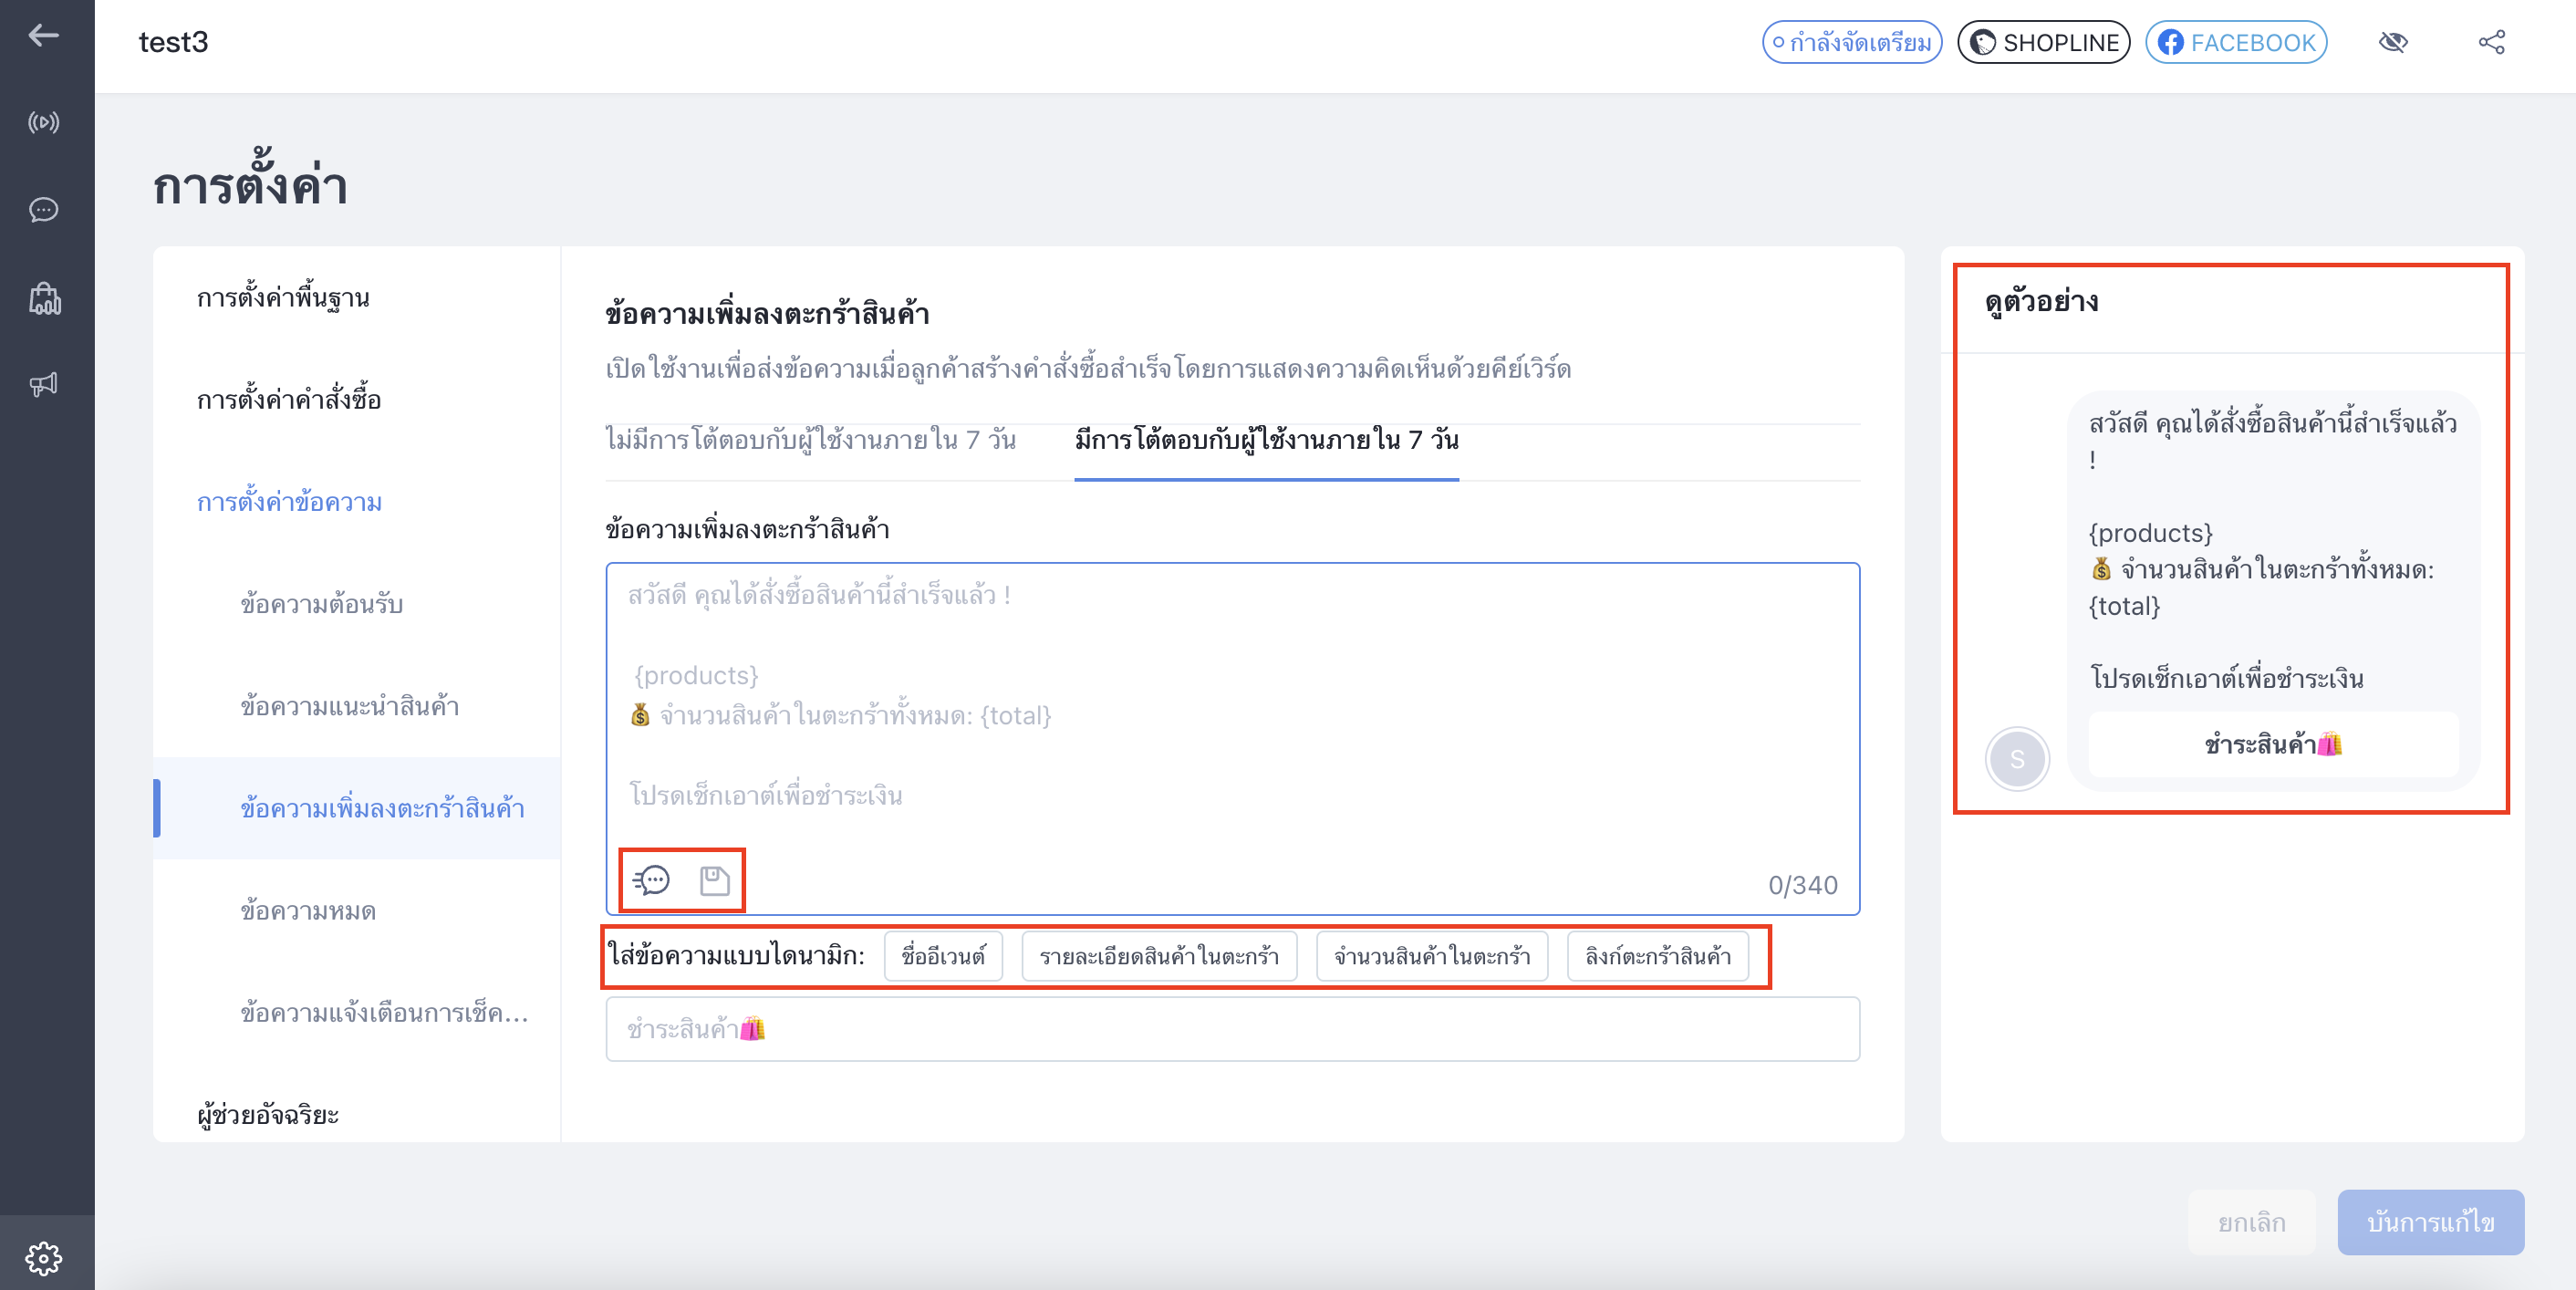2576x1290 pixels.
Task: Insert ชื่ออีเวนต์ dynamic text tag
Action: 943,957
